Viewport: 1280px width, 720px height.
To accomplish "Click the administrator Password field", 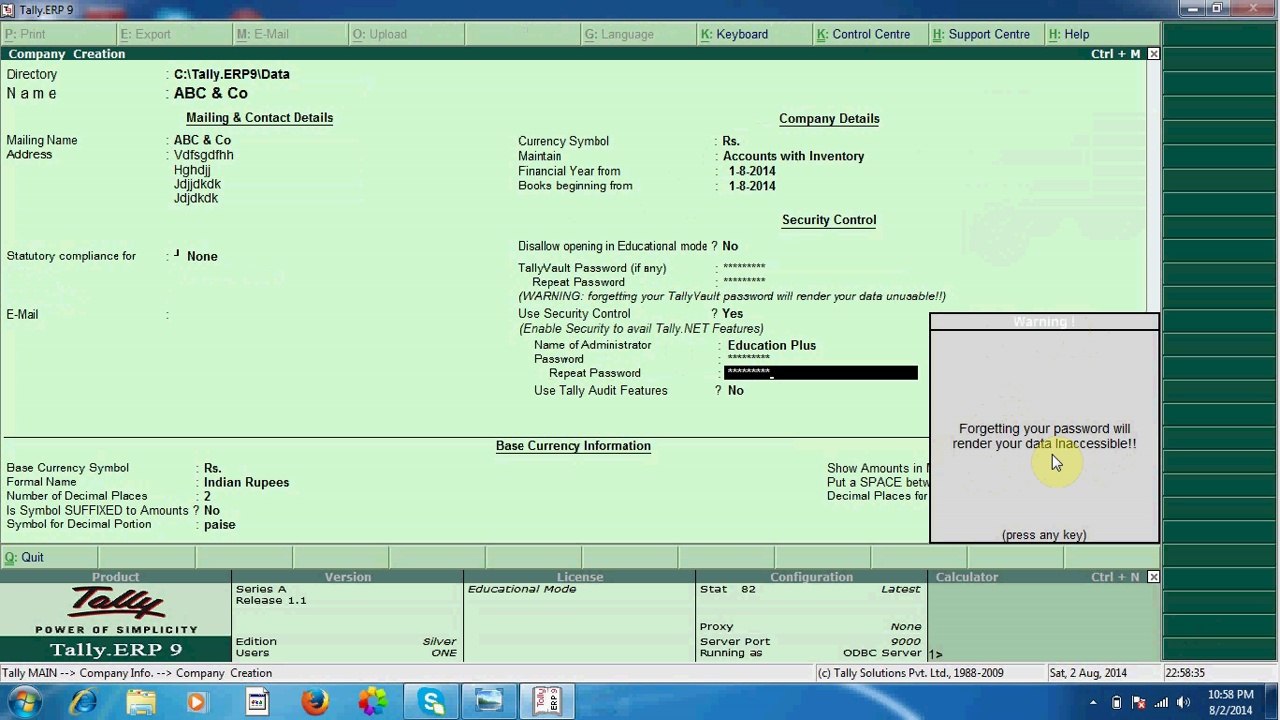I will tap(748, 359).
